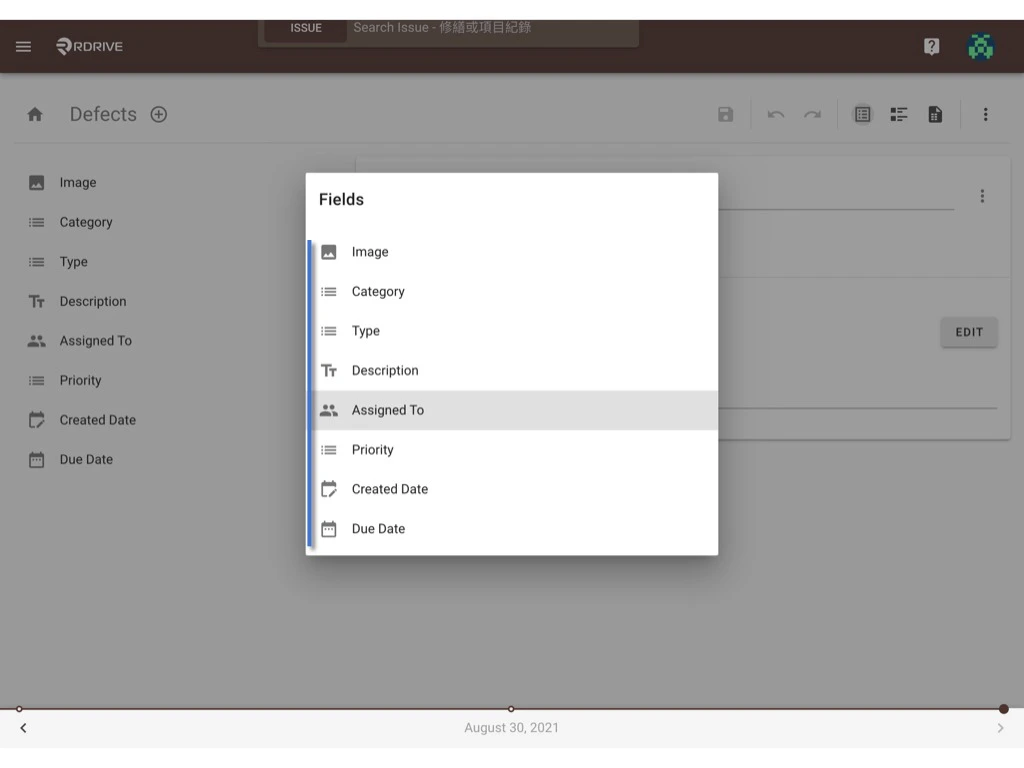
Task: Click the undo arrow icon
Action: pos(776,114)
